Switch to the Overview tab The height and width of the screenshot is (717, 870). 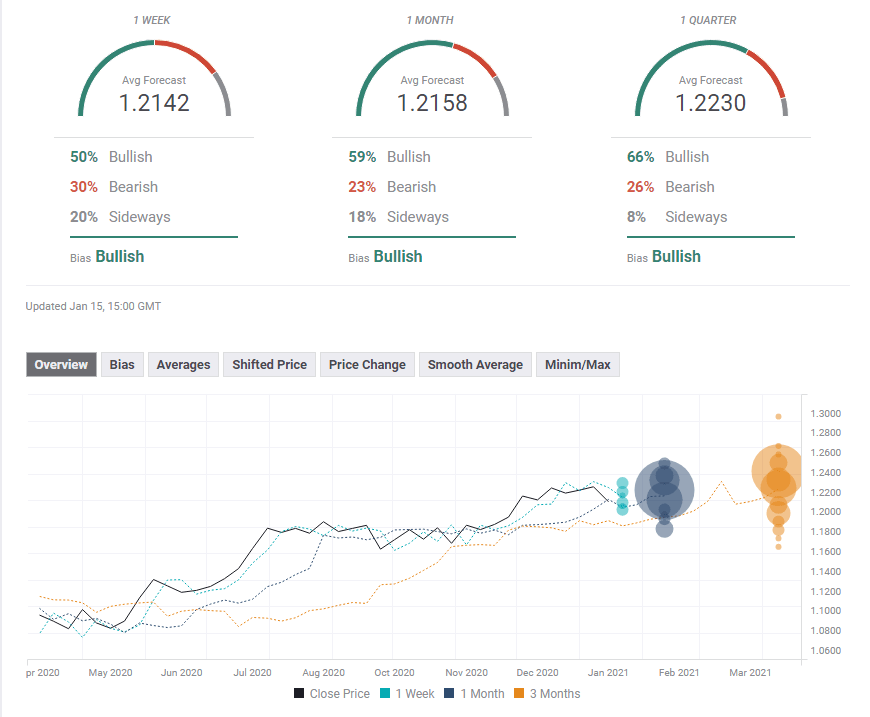point(62,365)
